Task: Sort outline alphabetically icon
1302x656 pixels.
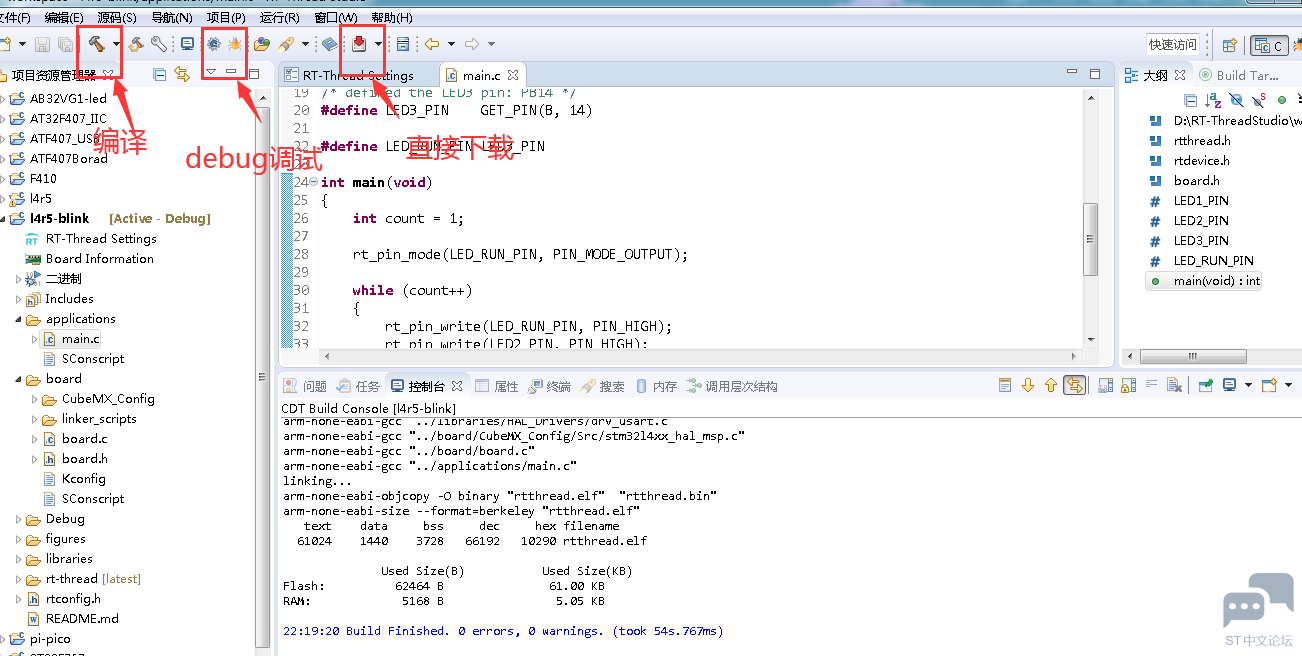Action: pos(1213,100)
